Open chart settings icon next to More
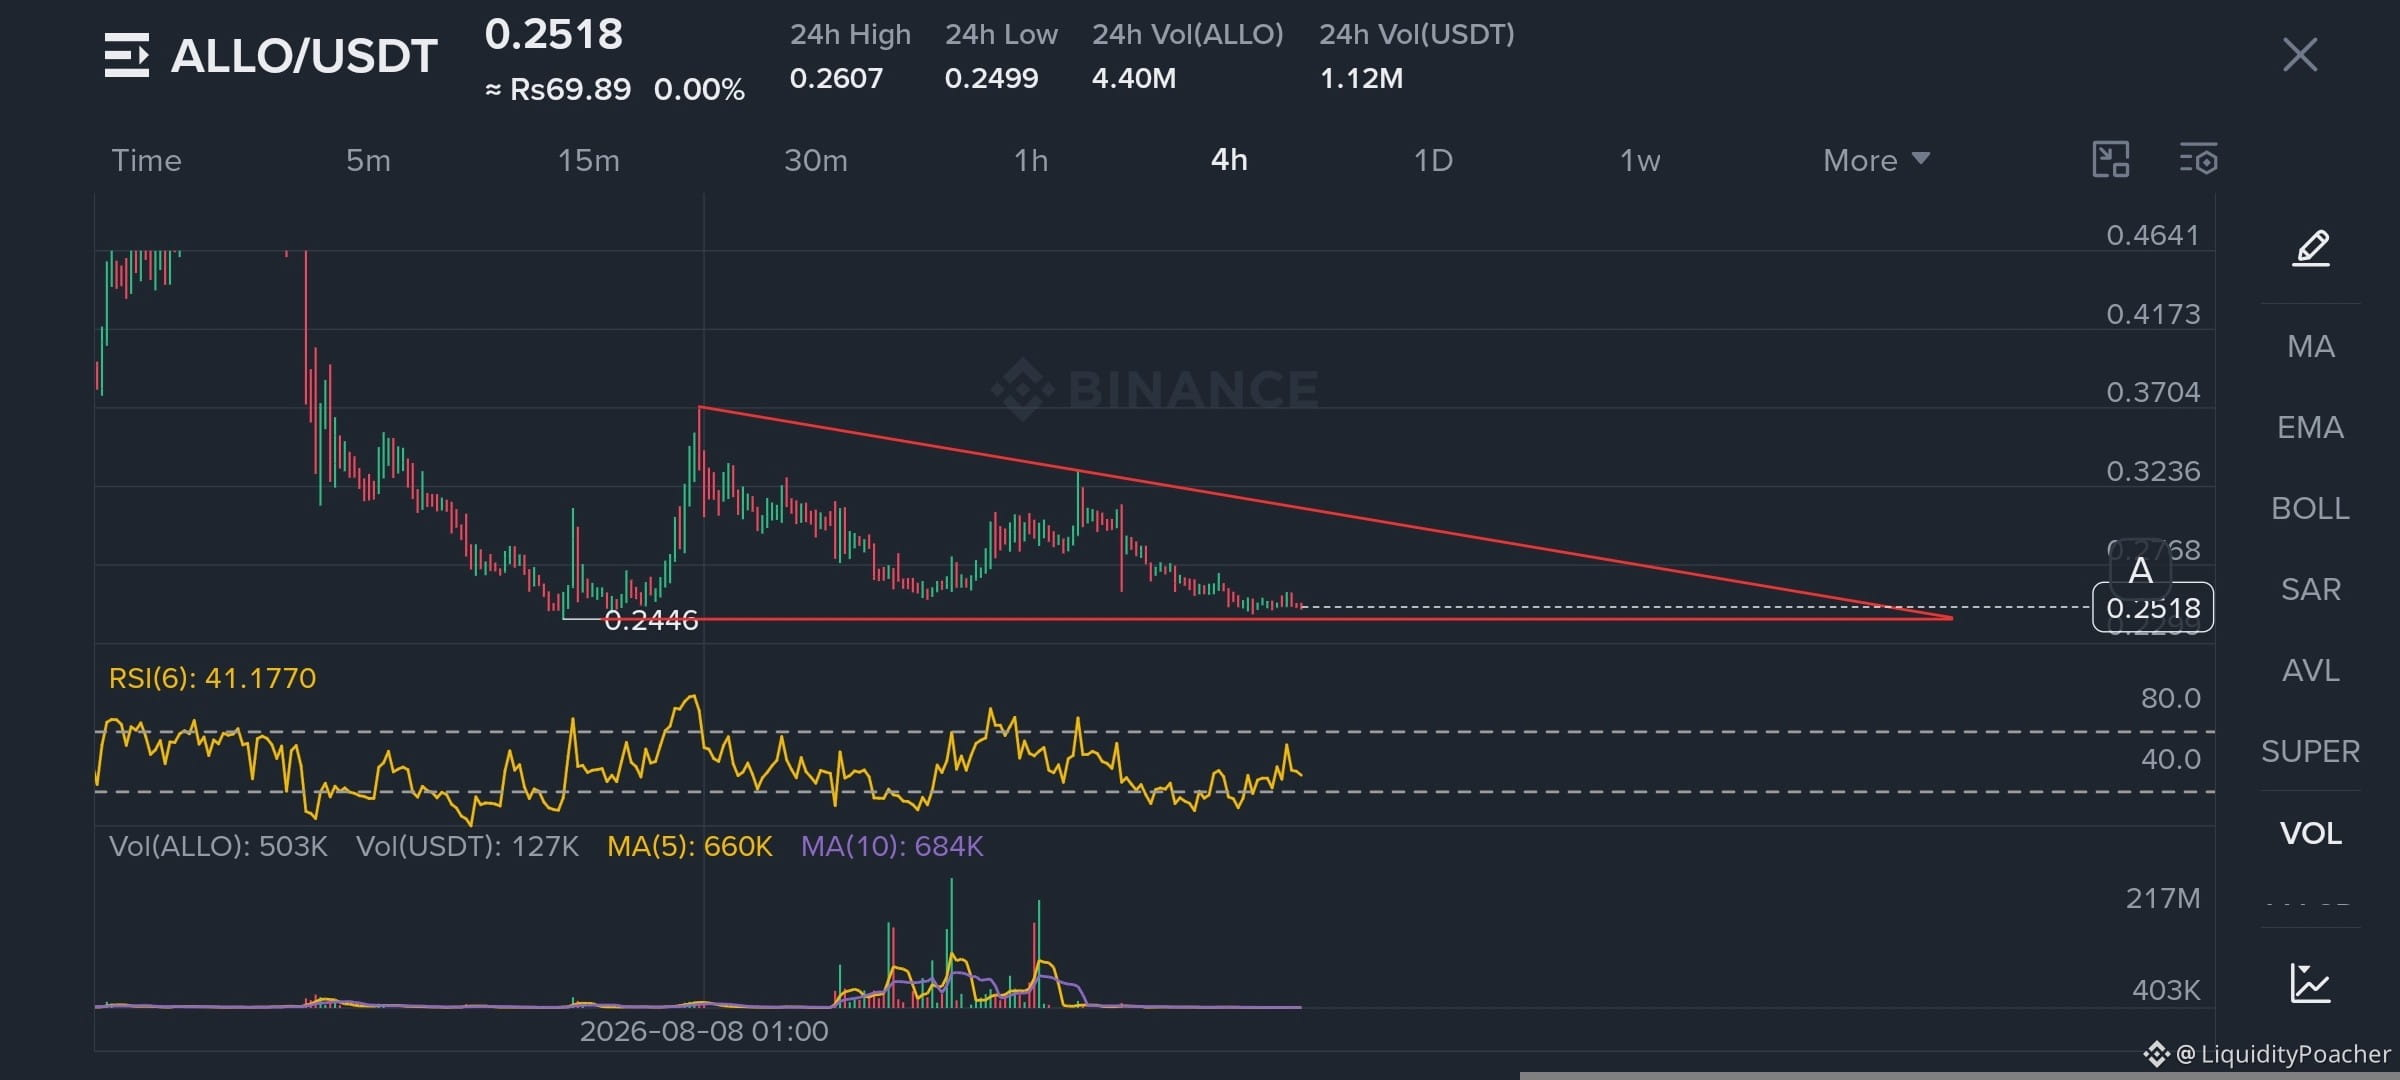The width and height of the screenshot is (2400, 1080). click(2198, 160)
